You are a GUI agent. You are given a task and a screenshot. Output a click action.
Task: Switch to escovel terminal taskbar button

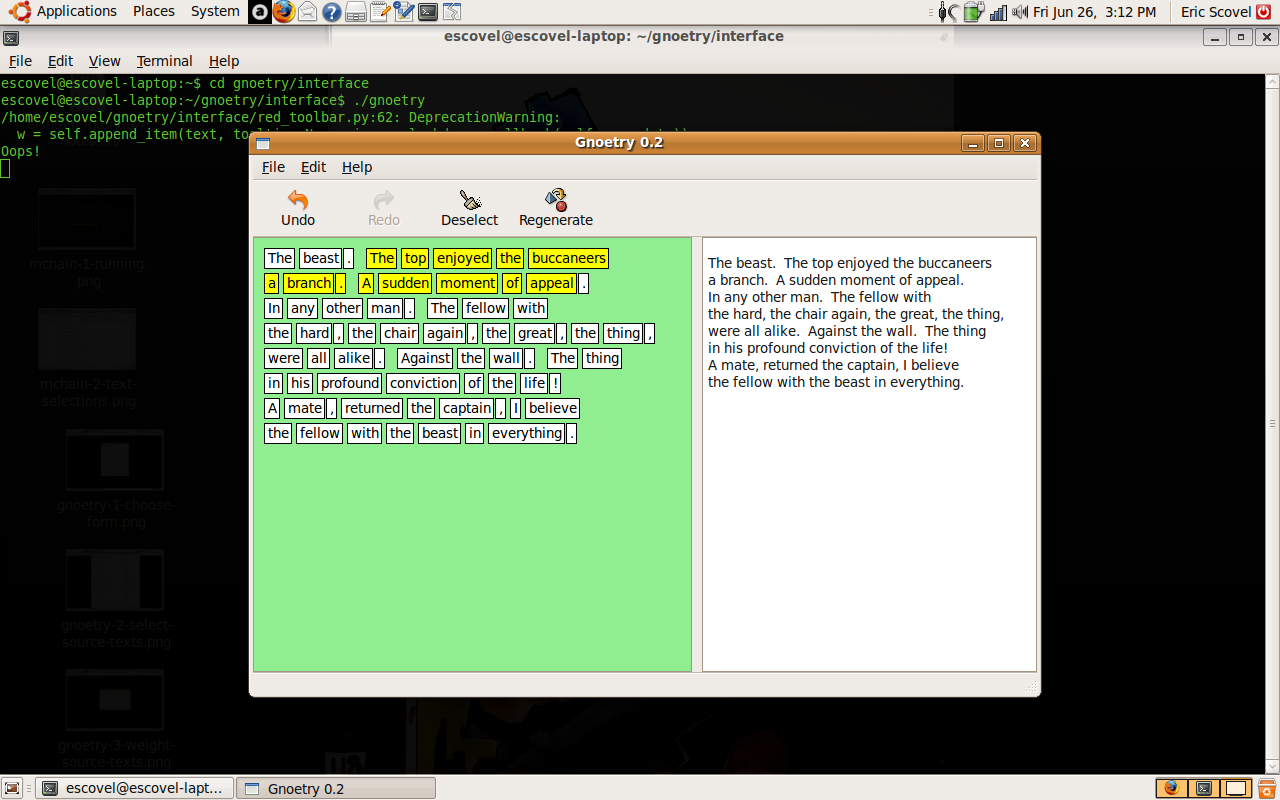pyautogui.click(x=135, y=788)
